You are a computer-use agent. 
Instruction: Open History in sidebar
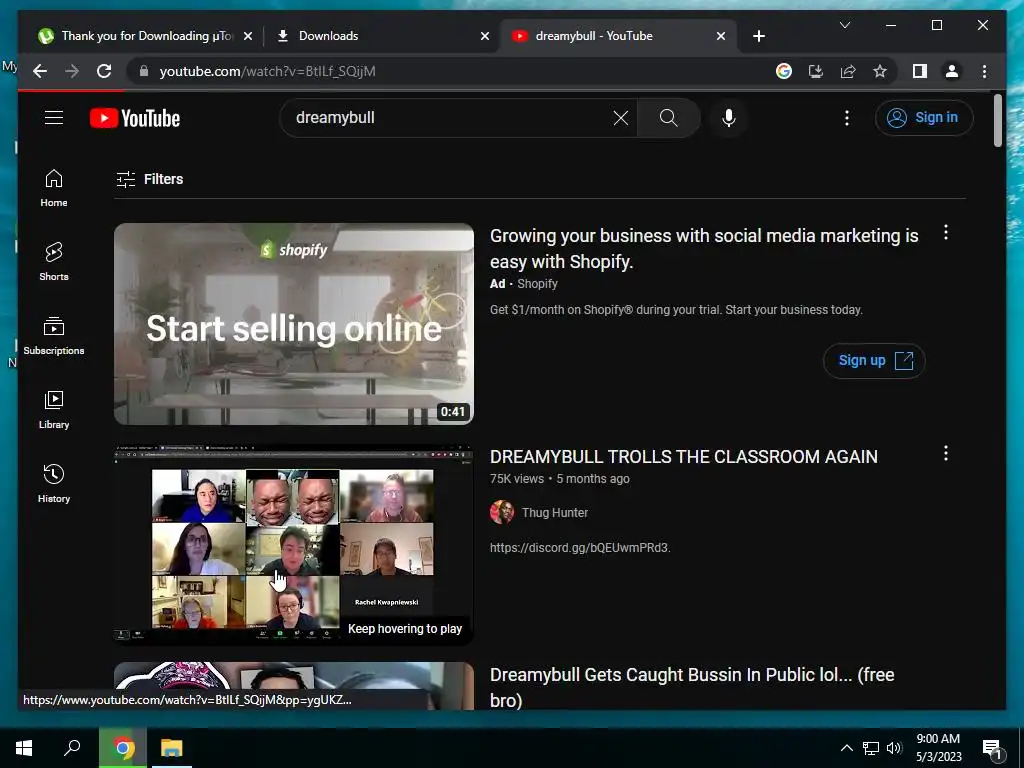(x=54, y=483)
